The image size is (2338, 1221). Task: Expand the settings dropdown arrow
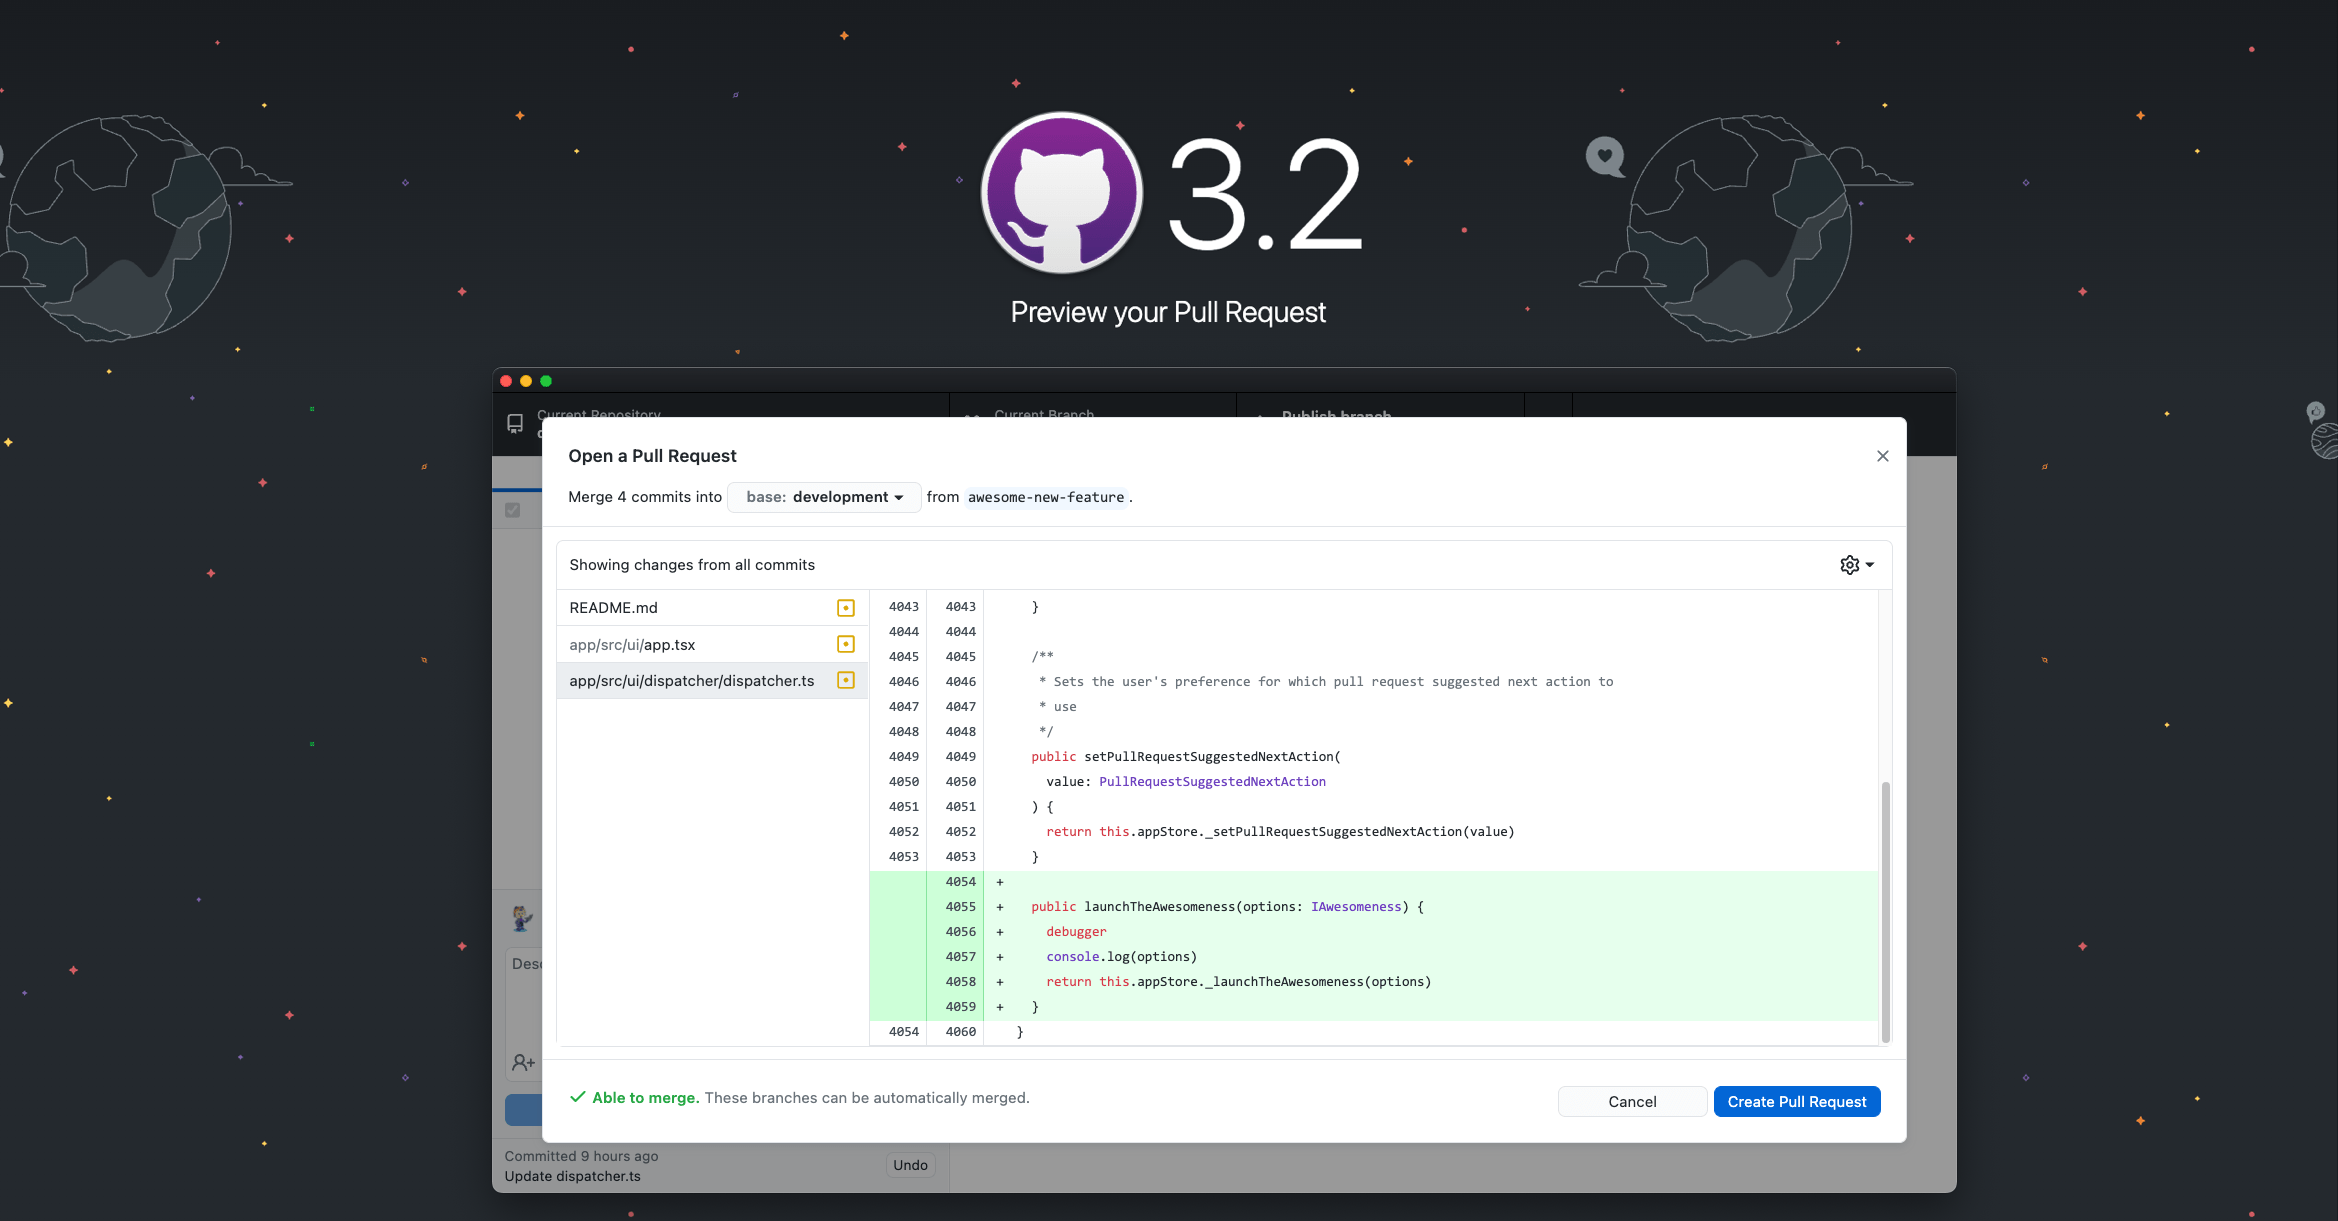pos(1868,564)
